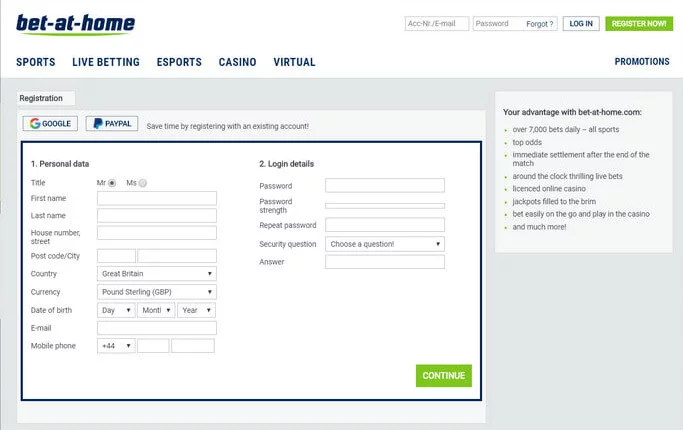683x430 pixels.
Task: Click the '1. Personal data' heading
Action: [x=60, y=164]
